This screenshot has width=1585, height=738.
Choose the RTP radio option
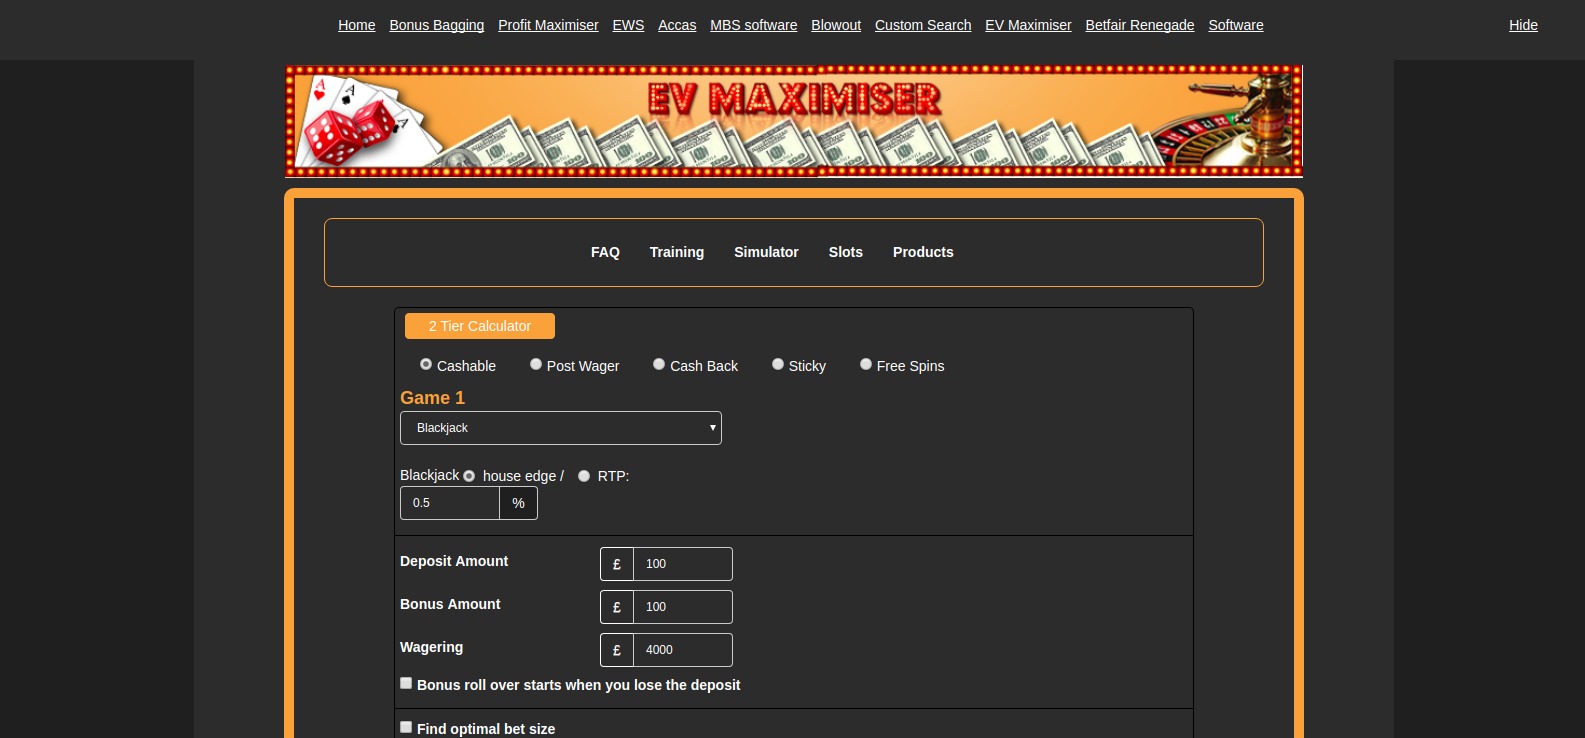[584, 476]
